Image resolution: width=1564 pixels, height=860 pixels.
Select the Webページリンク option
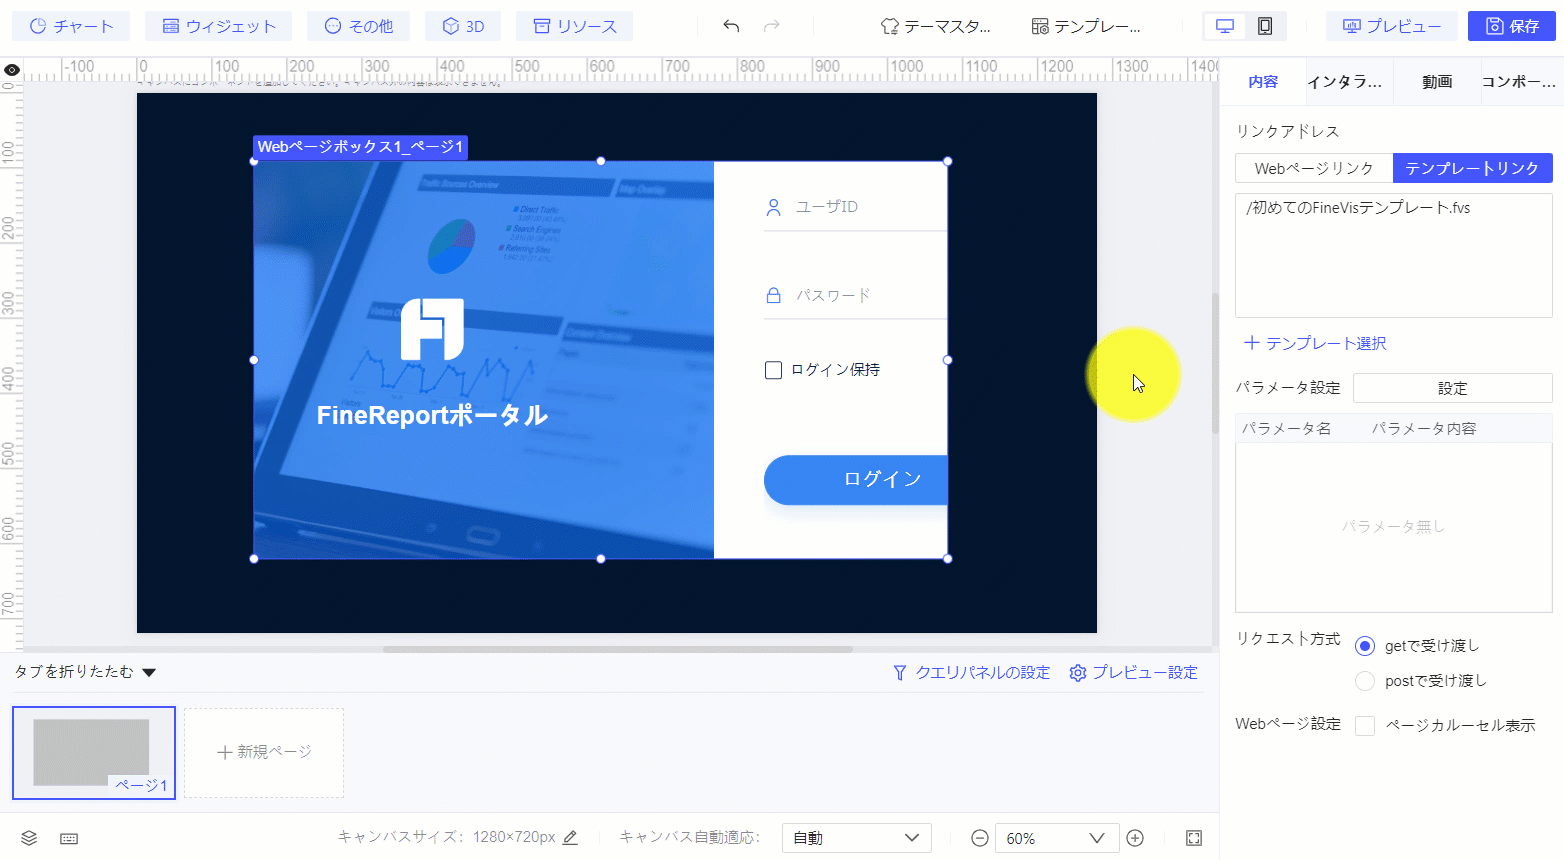pos(1314,168)
